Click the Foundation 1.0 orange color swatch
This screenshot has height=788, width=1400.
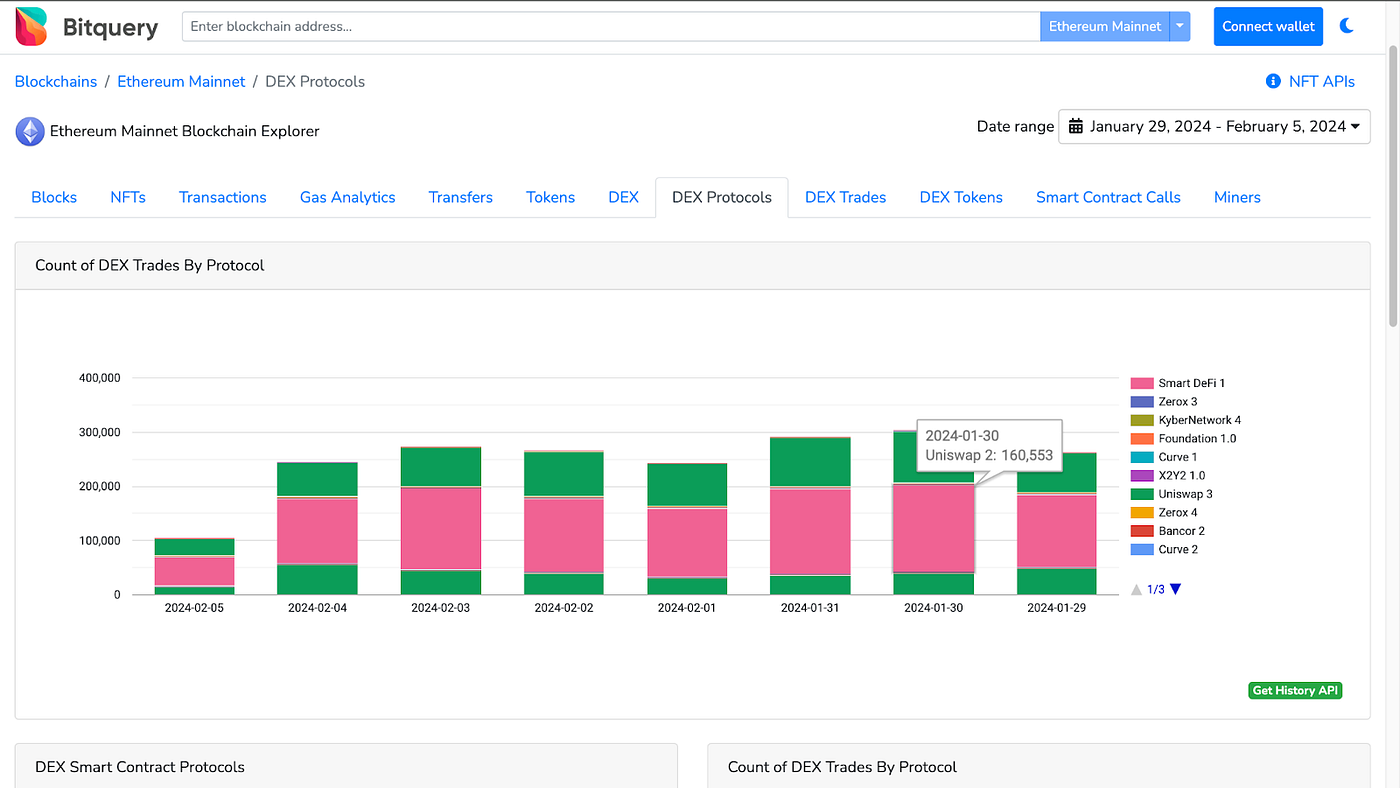[x=1140, y=438]
